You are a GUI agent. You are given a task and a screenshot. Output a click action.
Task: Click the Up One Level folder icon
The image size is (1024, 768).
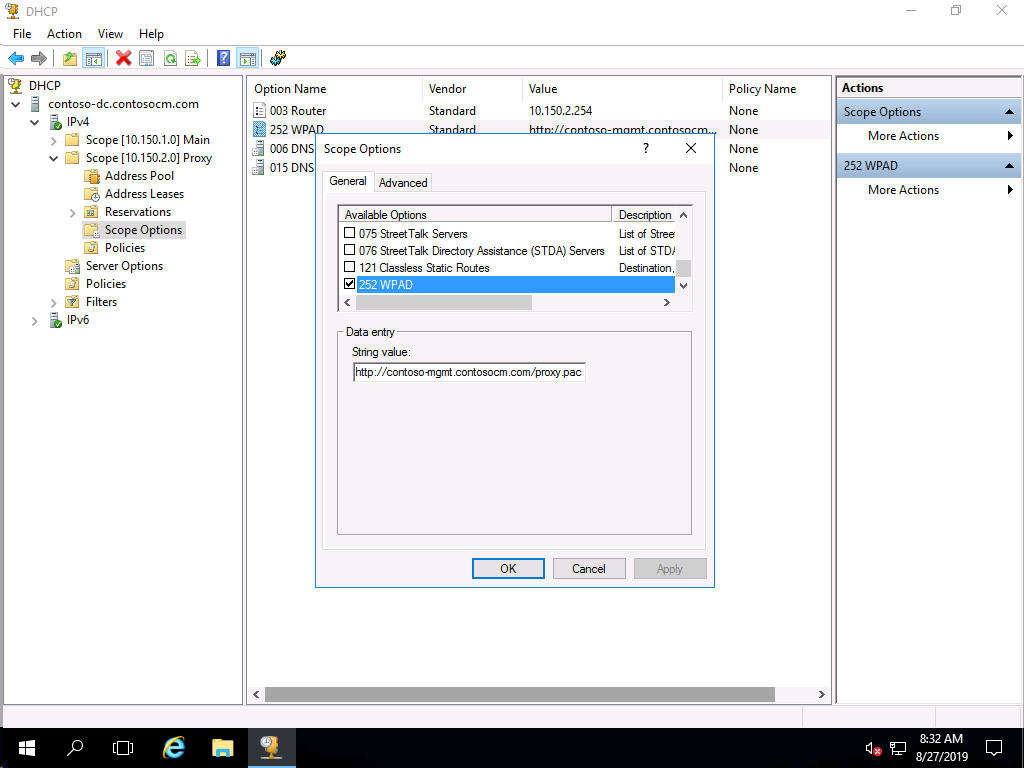(x=70, y=59)
